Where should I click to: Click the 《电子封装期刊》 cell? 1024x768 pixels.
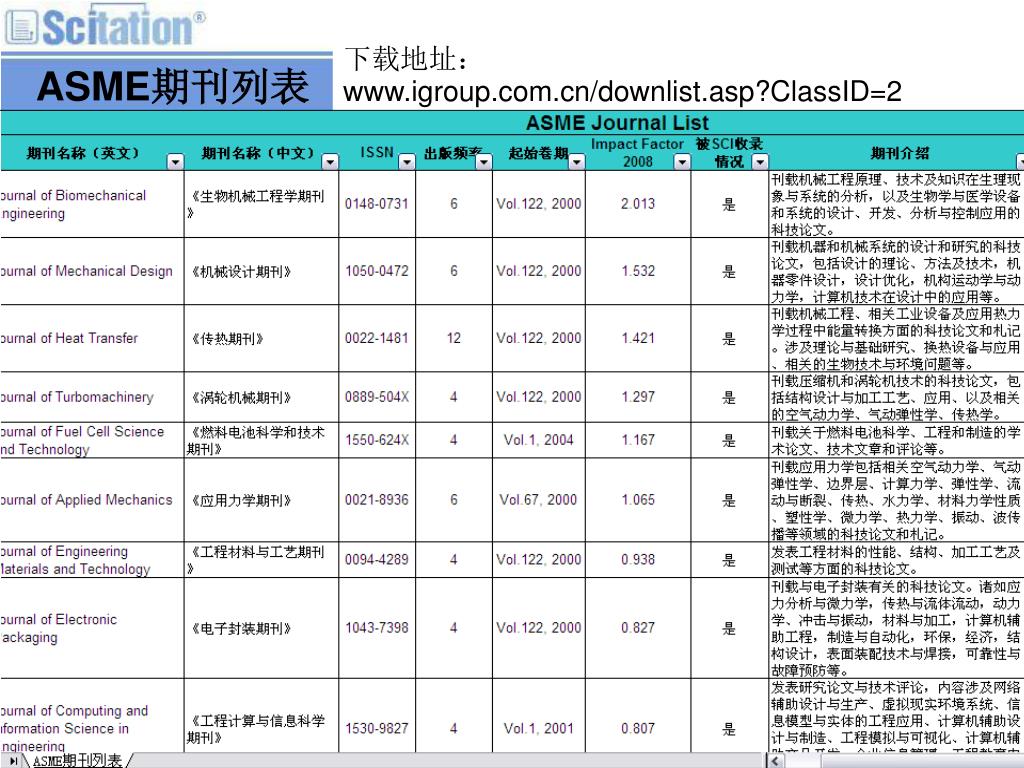tap(261, 628)
